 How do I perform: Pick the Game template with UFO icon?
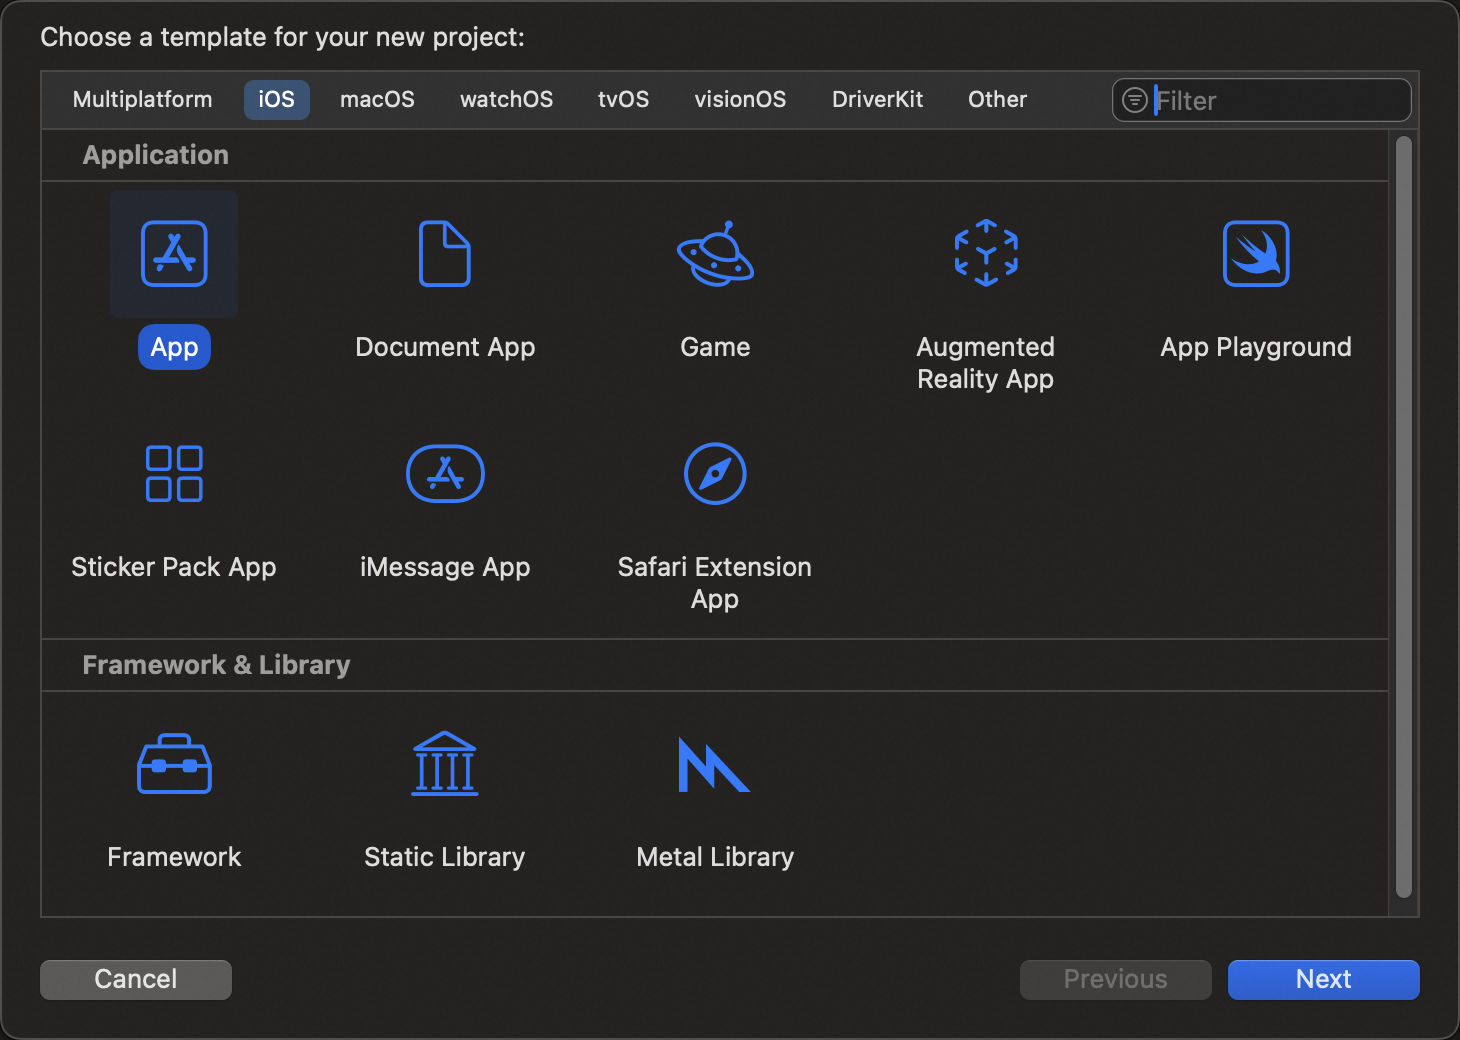(715, 254)
